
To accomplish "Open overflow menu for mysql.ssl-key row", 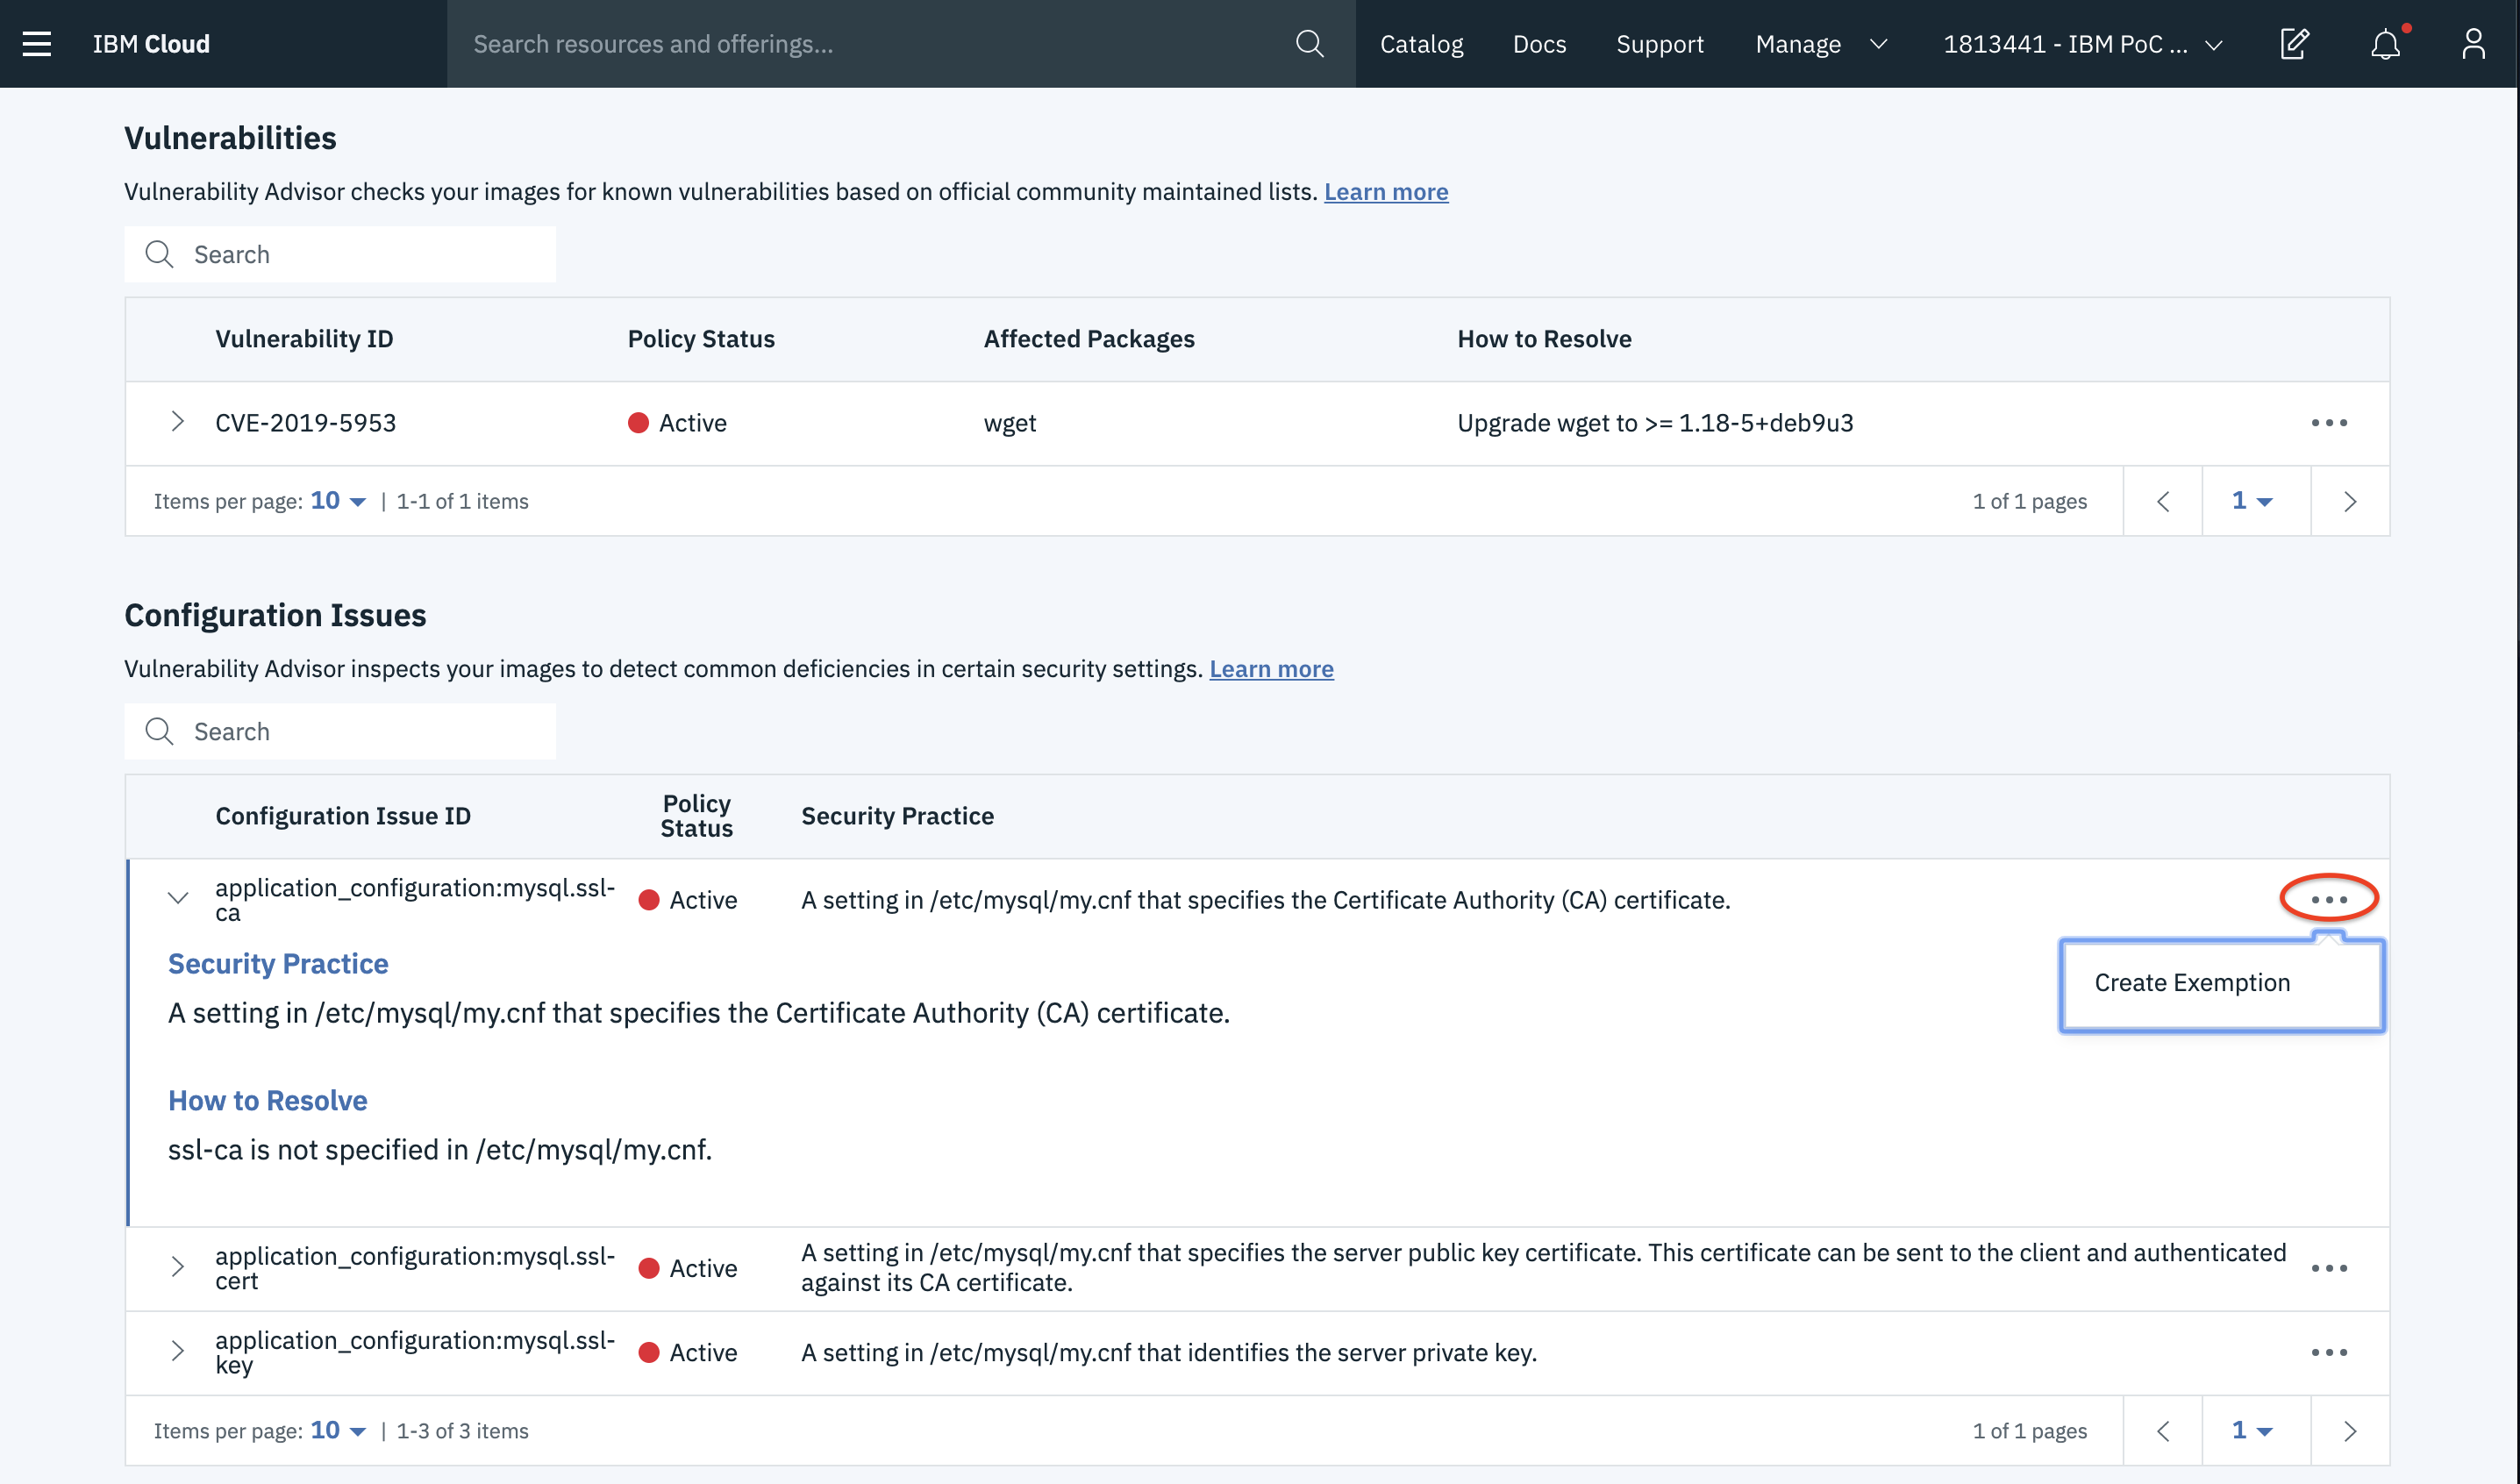I will click(x=2329, y=1352).
